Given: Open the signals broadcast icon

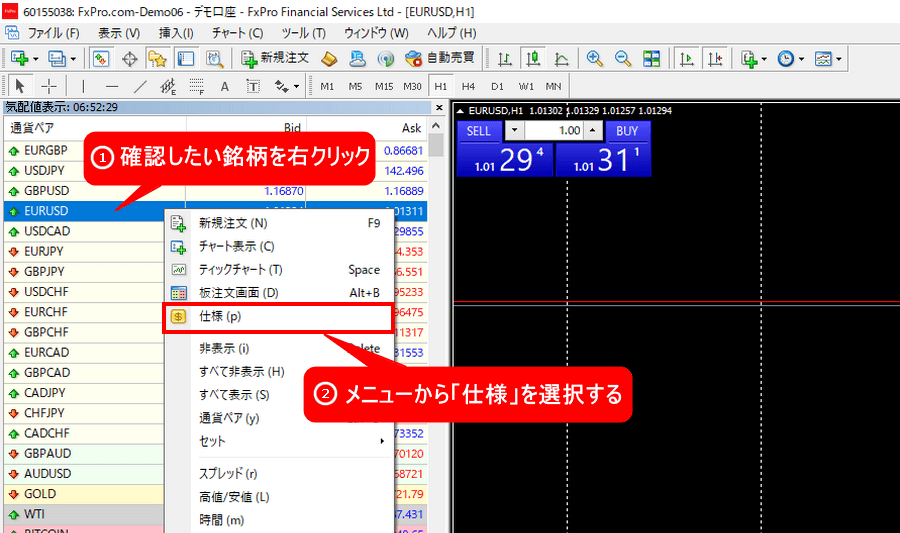Looking at the screenshot, I should coord(385,59).
